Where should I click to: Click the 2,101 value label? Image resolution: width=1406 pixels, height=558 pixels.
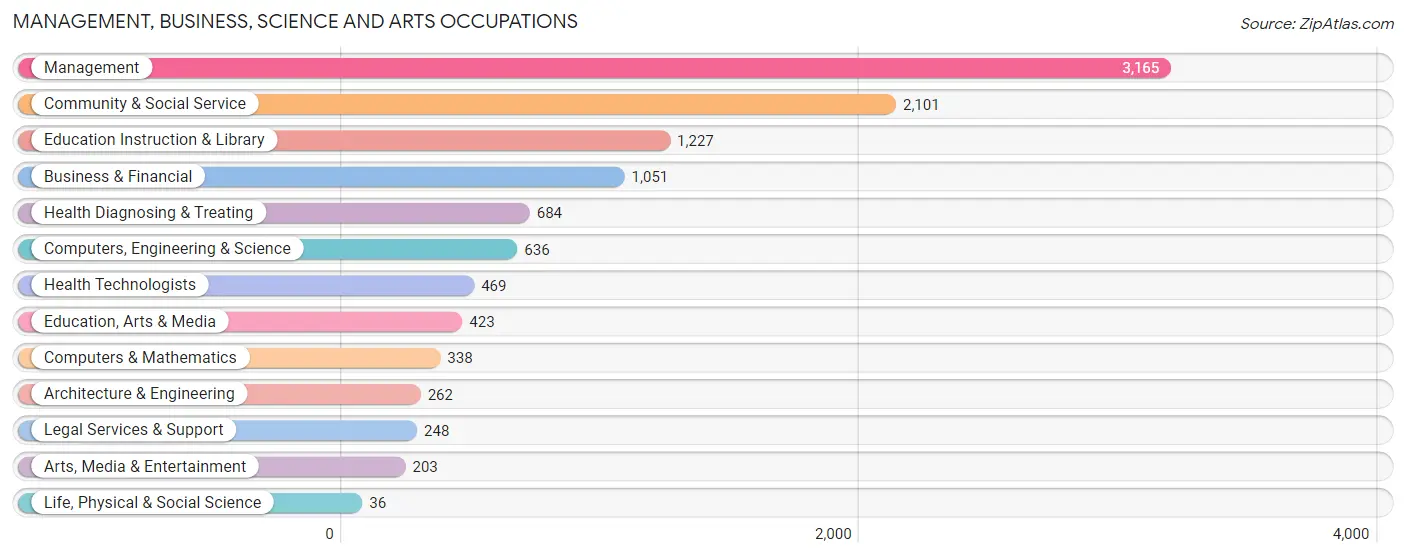tap(921, 104)
